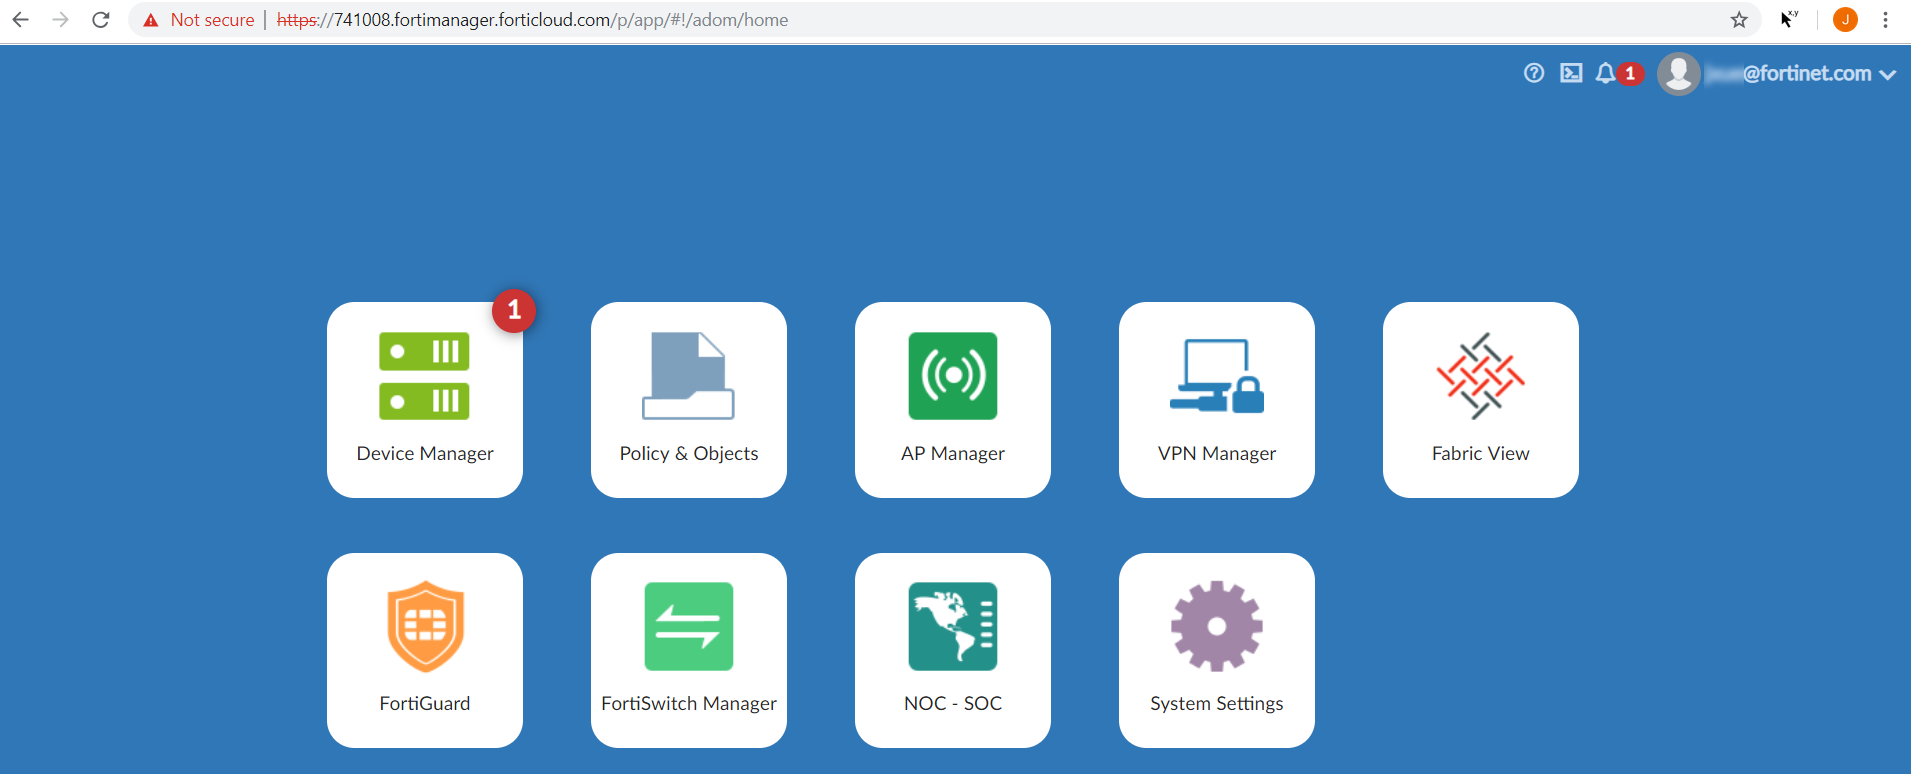
Task: Click the browser address bar URL
Action: point(532,20)
